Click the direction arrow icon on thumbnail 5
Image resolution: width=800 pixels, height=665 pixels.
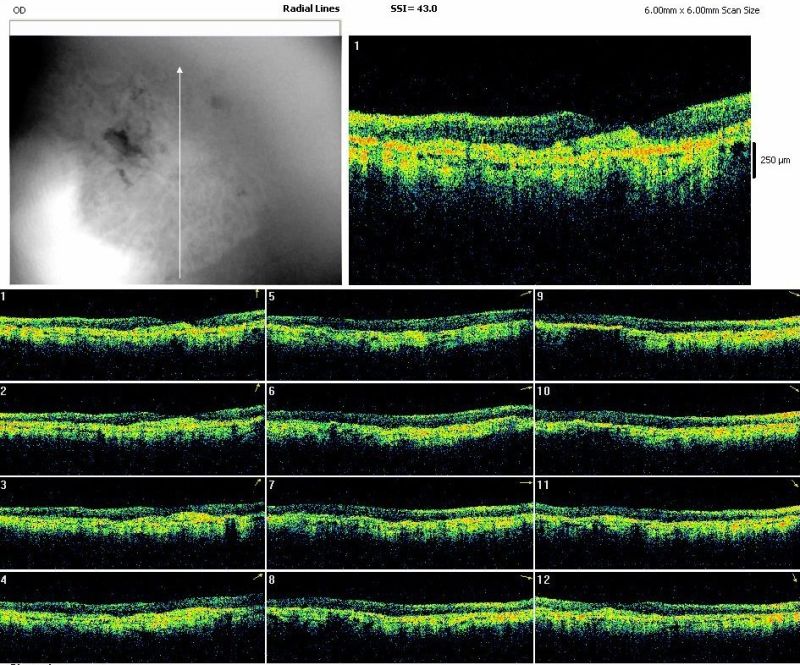[526, 294]
